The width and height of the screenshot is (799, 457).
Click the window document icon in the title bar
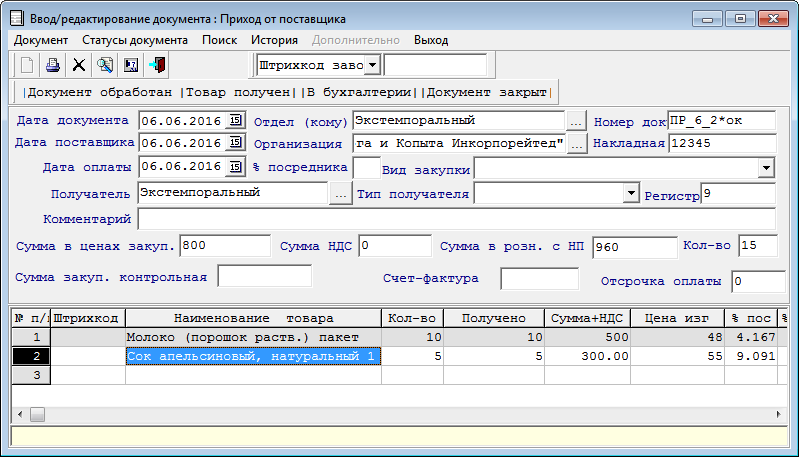[17, 18]
